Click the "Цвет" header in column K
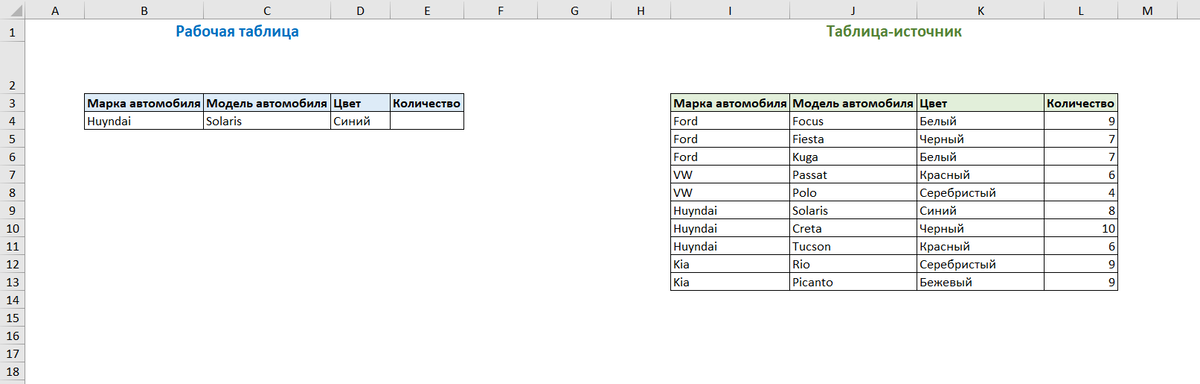Image resolution: width=1200 pixels, height=384 pixels. [x=979, y=103]
